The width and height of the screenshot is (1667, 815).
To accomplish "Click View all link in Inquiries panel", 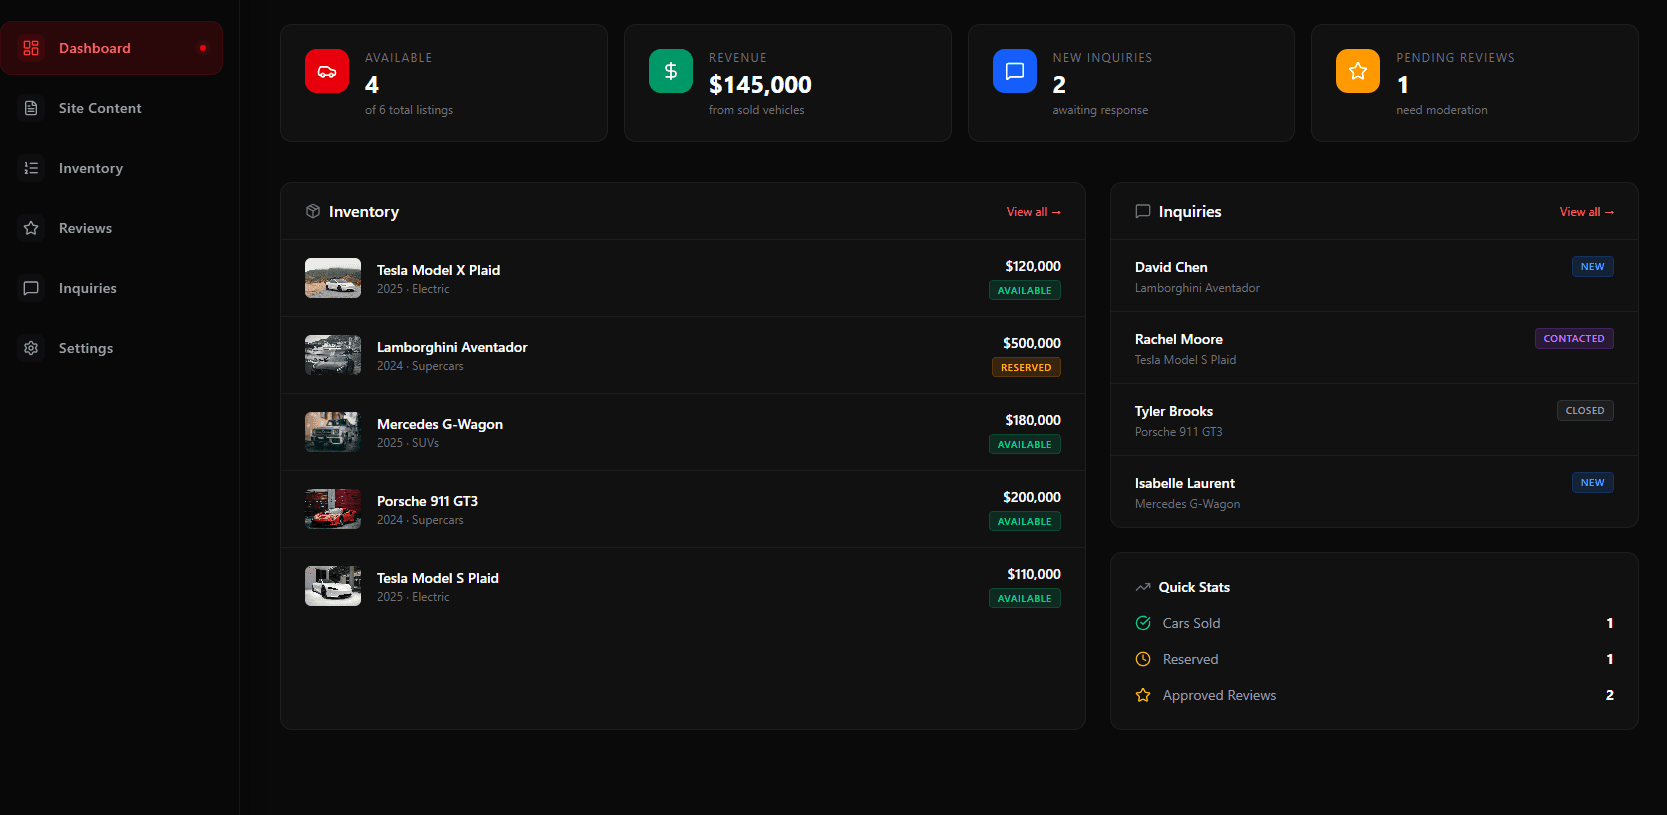I will (x=1586, y=212).
